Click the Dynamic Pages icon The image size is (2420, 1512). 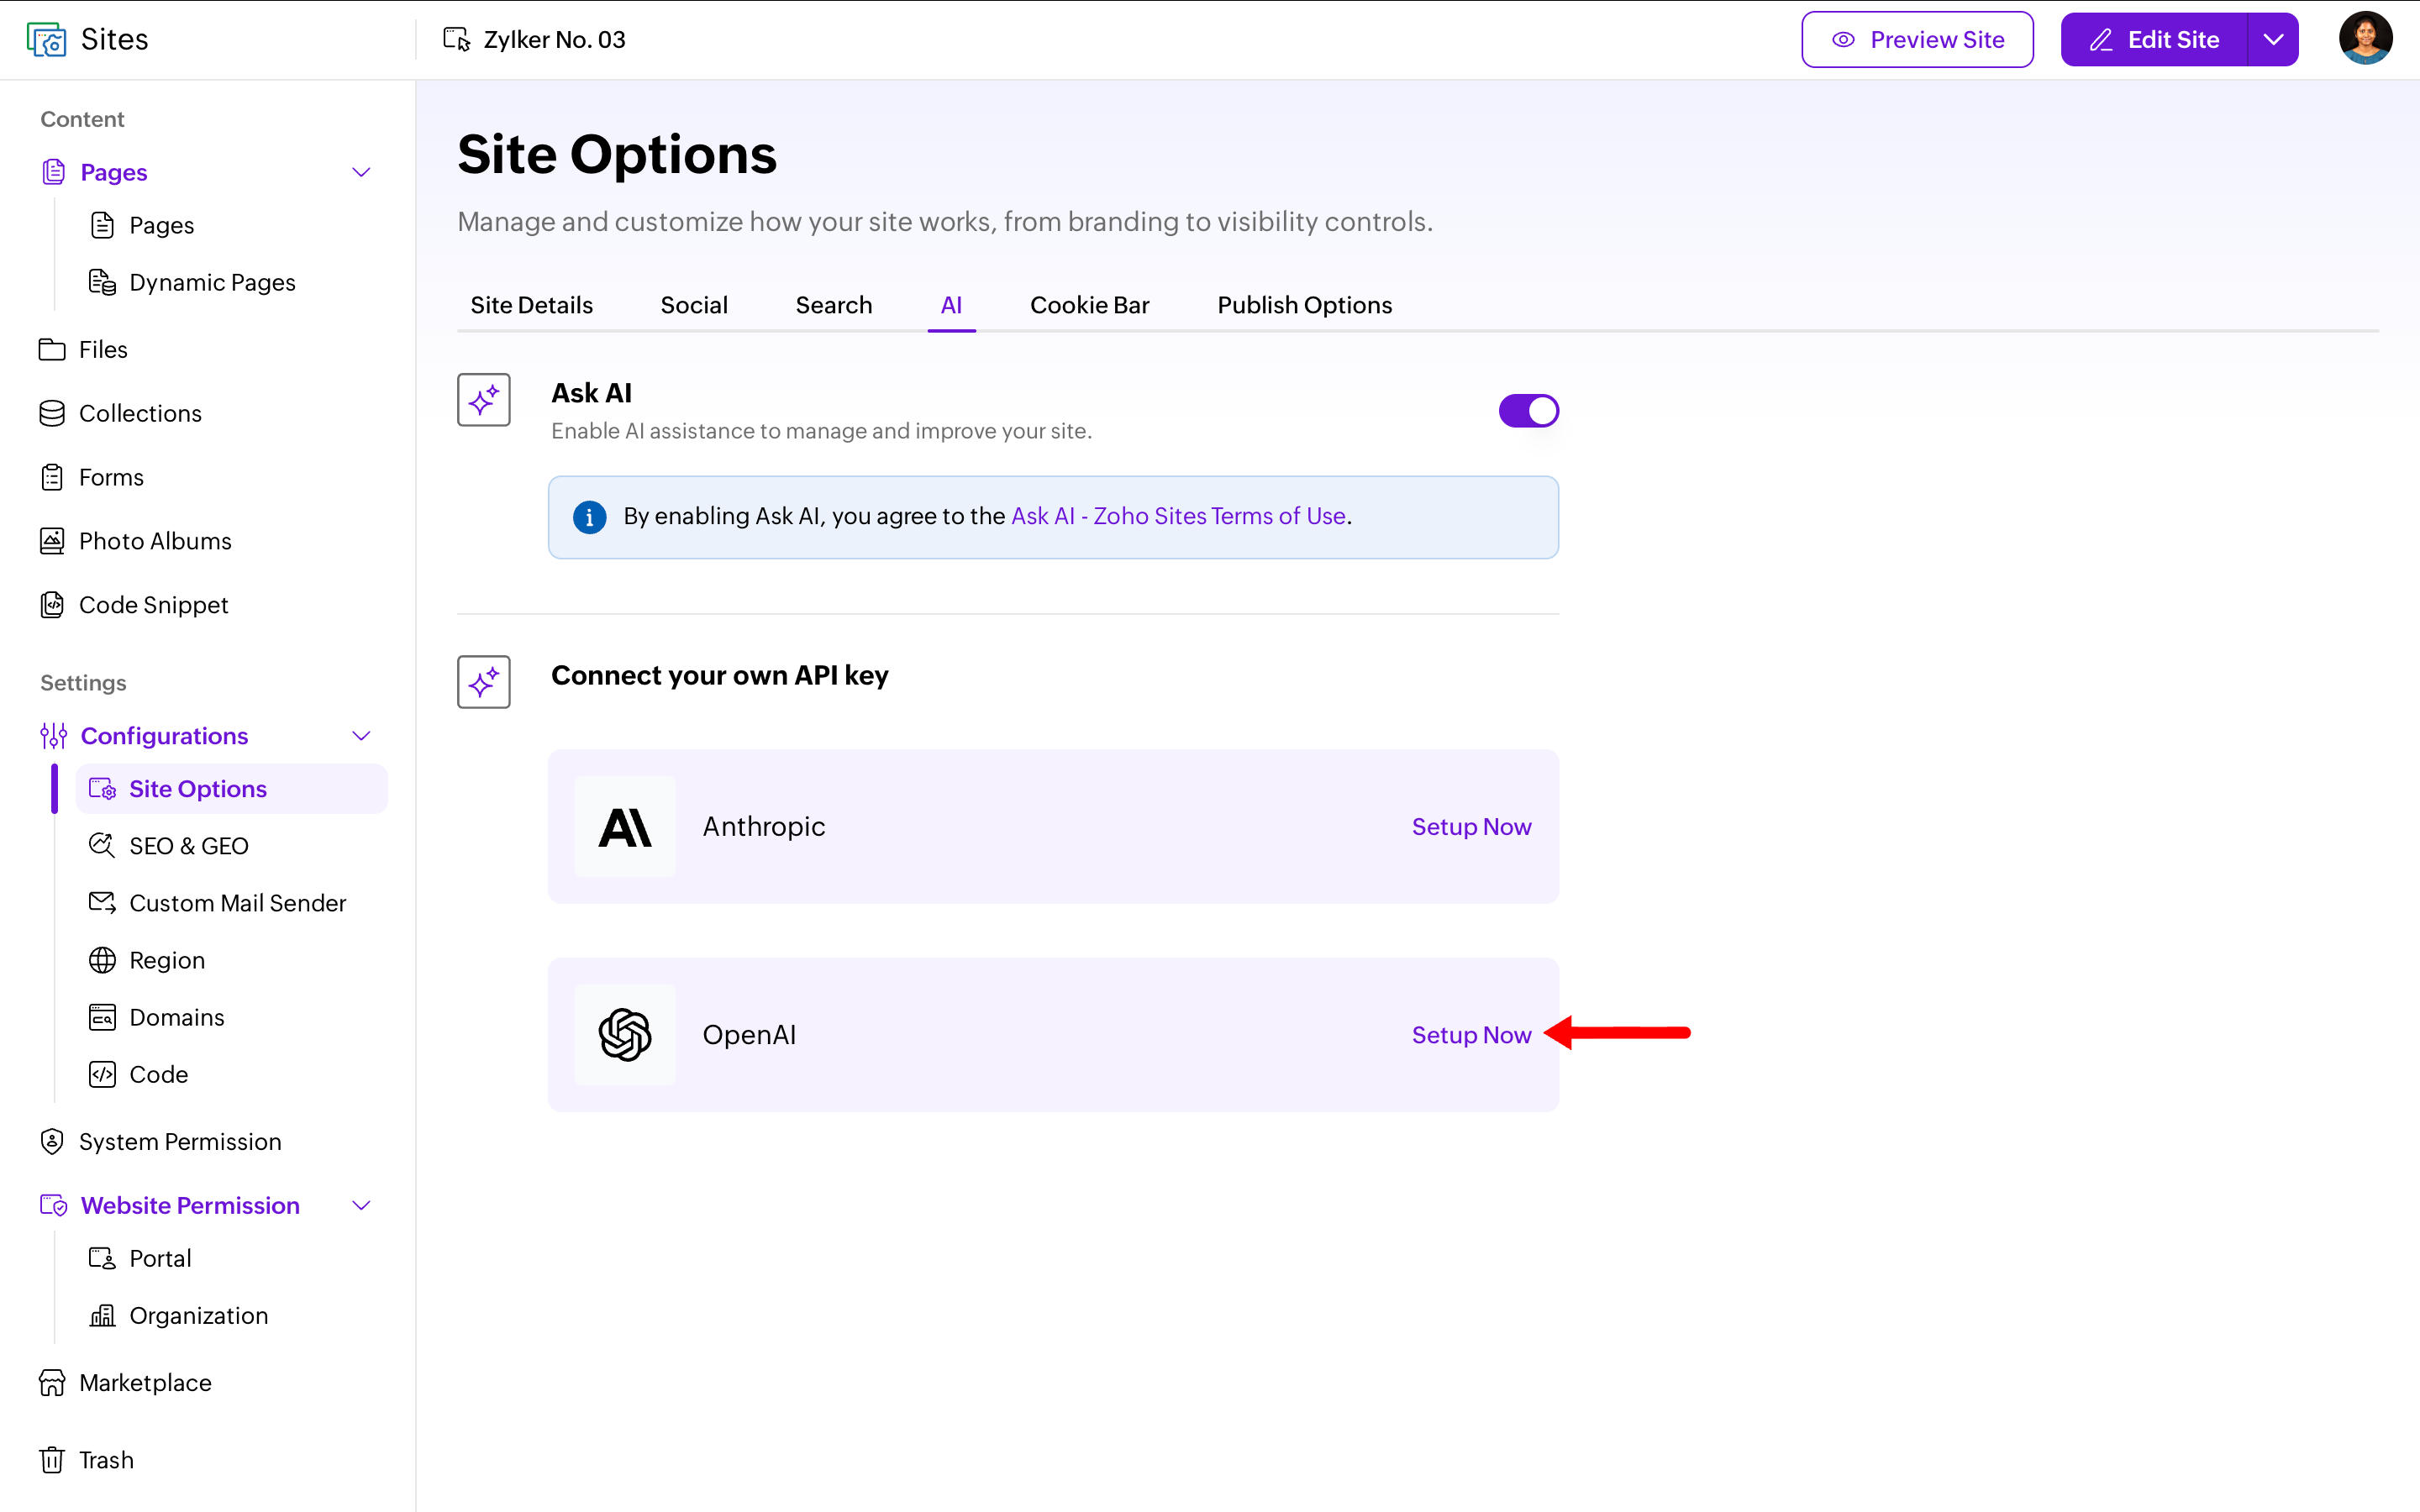point(102,282)
